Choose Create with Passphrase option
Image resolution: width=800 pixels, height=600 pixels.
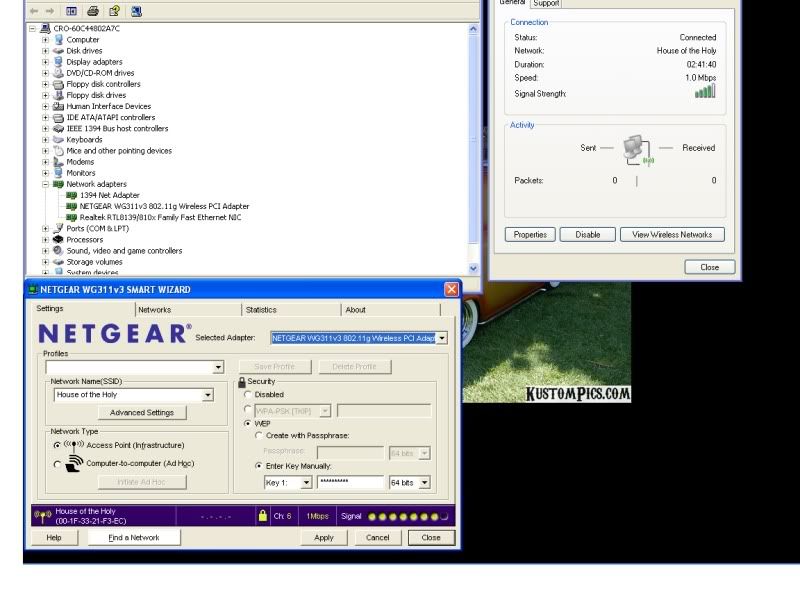point(259,436)
